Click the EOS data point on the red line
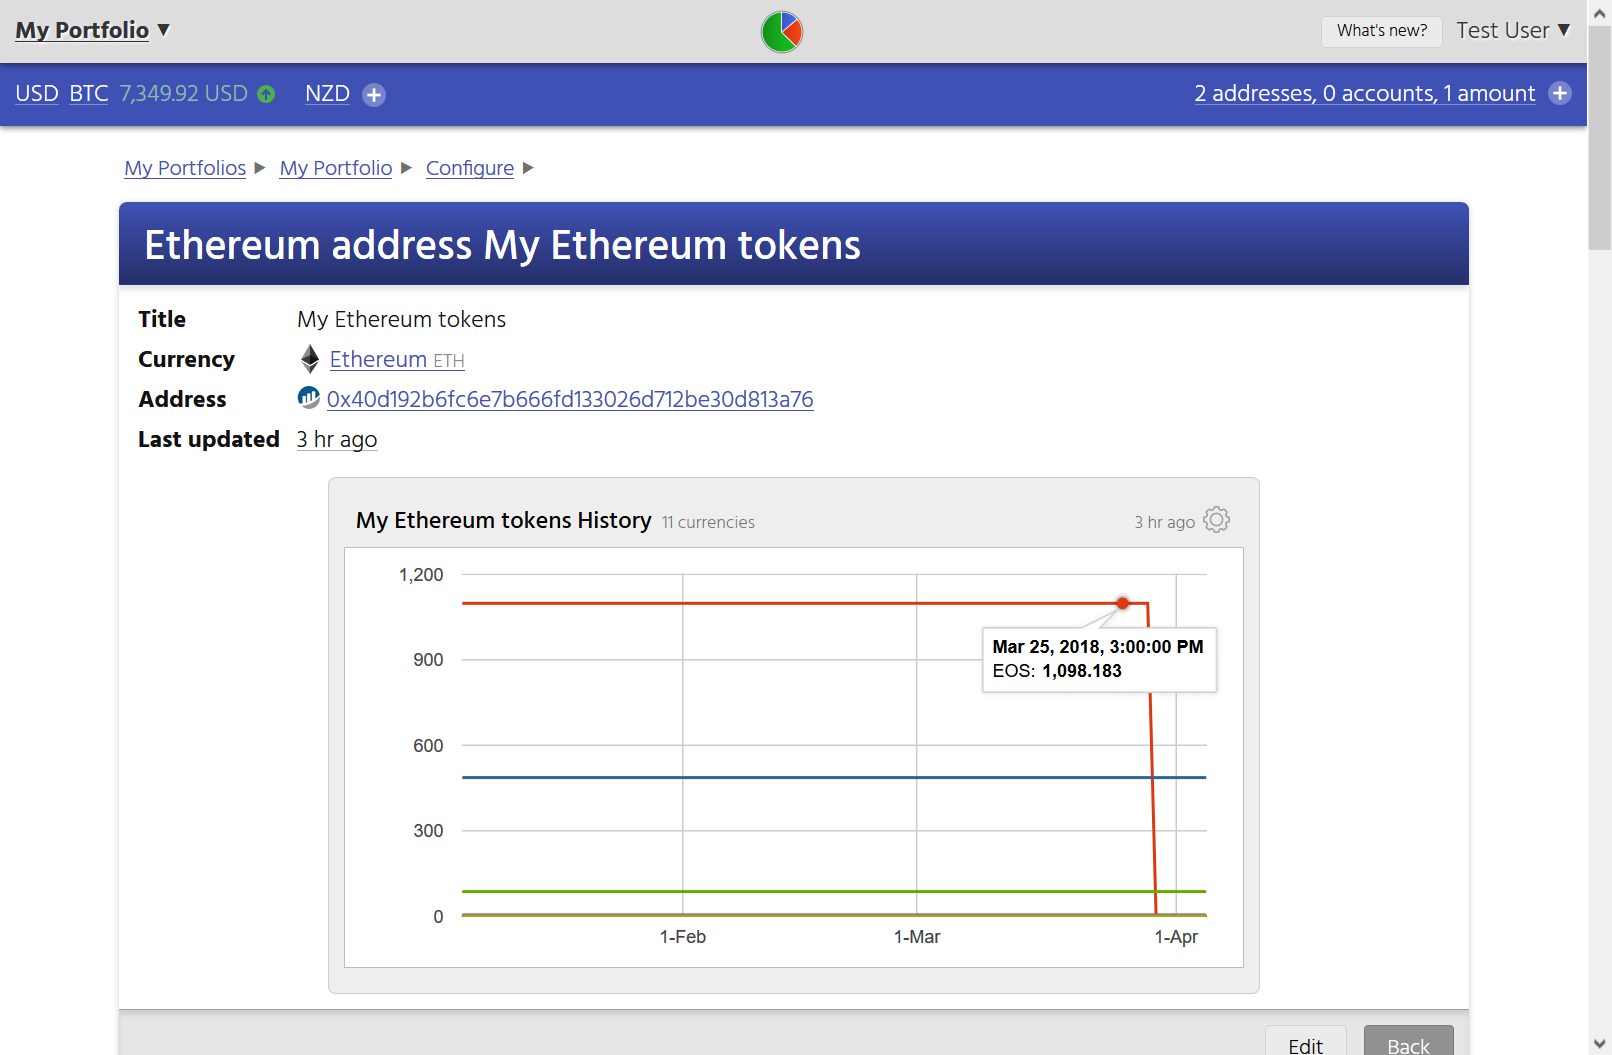 pyautogui.click(x=1123, y=603)
